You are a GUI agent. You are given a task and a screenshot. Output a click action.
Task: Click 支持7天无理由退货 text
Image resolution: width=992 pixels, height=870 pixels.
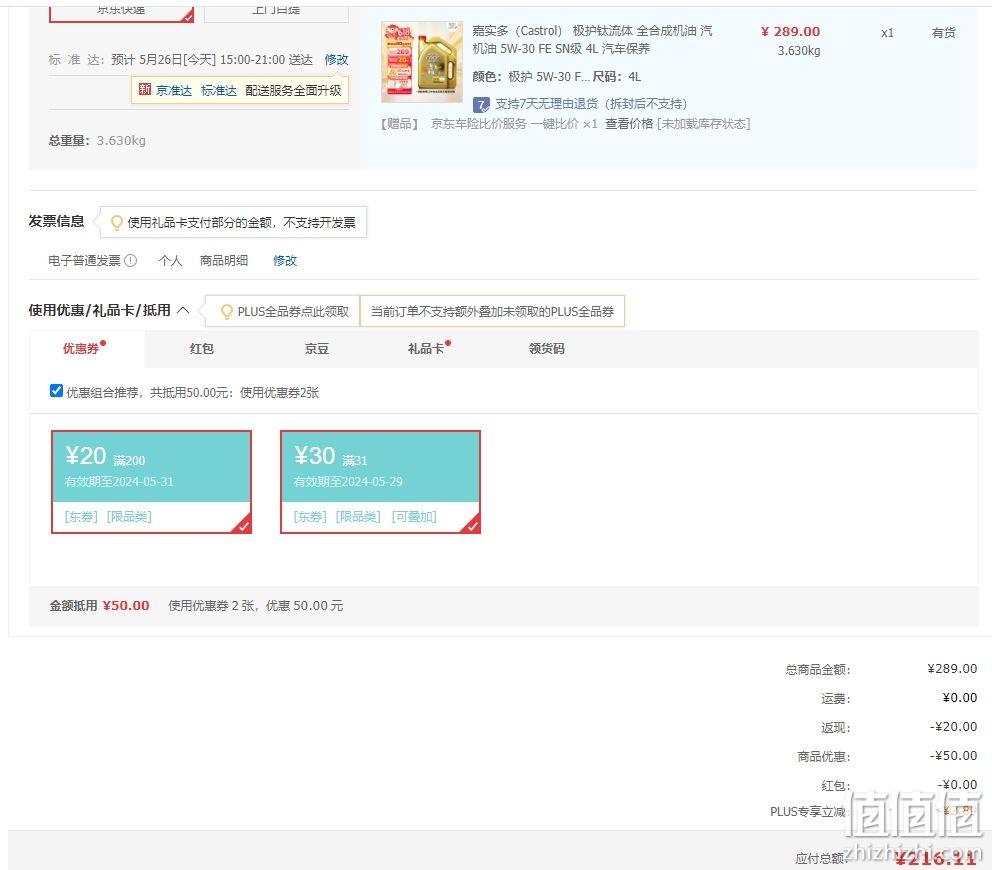click(x=591, y=104)
